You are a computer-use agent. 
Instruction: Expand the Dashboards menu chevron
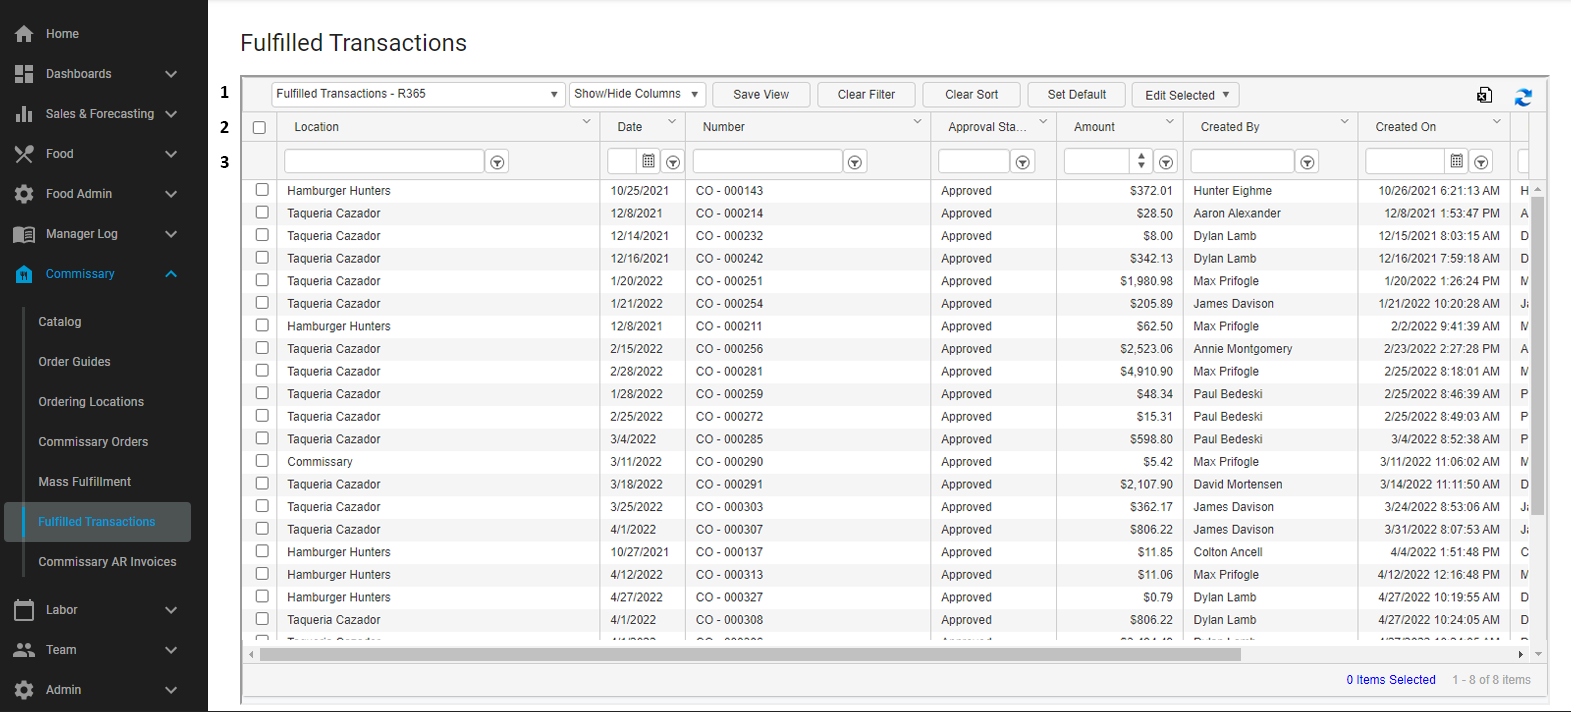(171, 74)
